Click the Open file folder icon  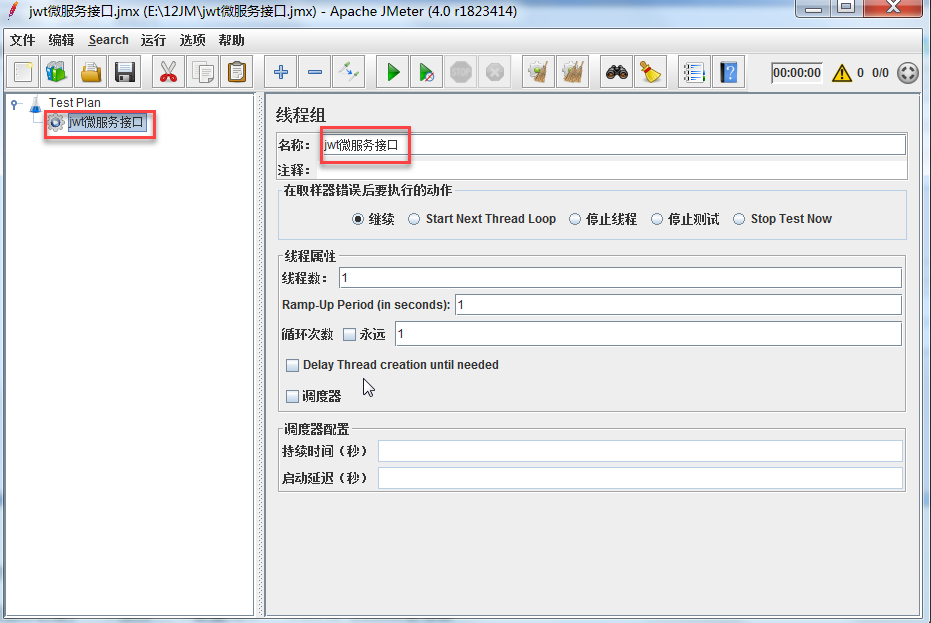[x=91, y=72]
